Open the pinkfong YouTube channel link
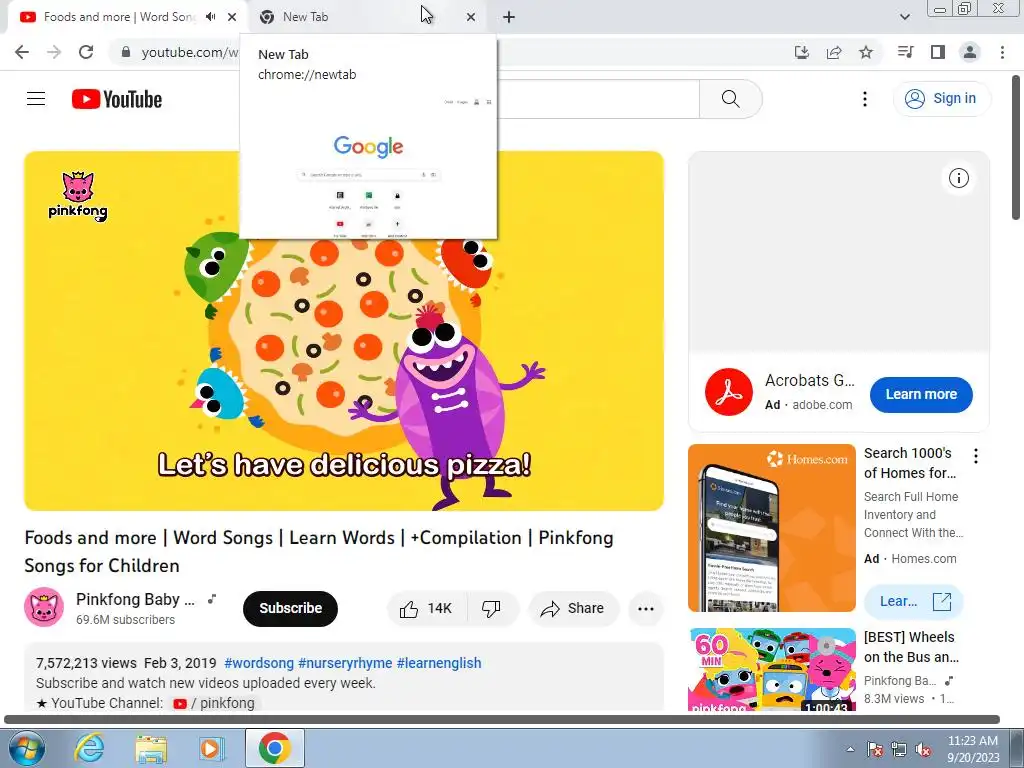Image resolution: width=1024 pixels, height=768 pixels. [214, 703]
